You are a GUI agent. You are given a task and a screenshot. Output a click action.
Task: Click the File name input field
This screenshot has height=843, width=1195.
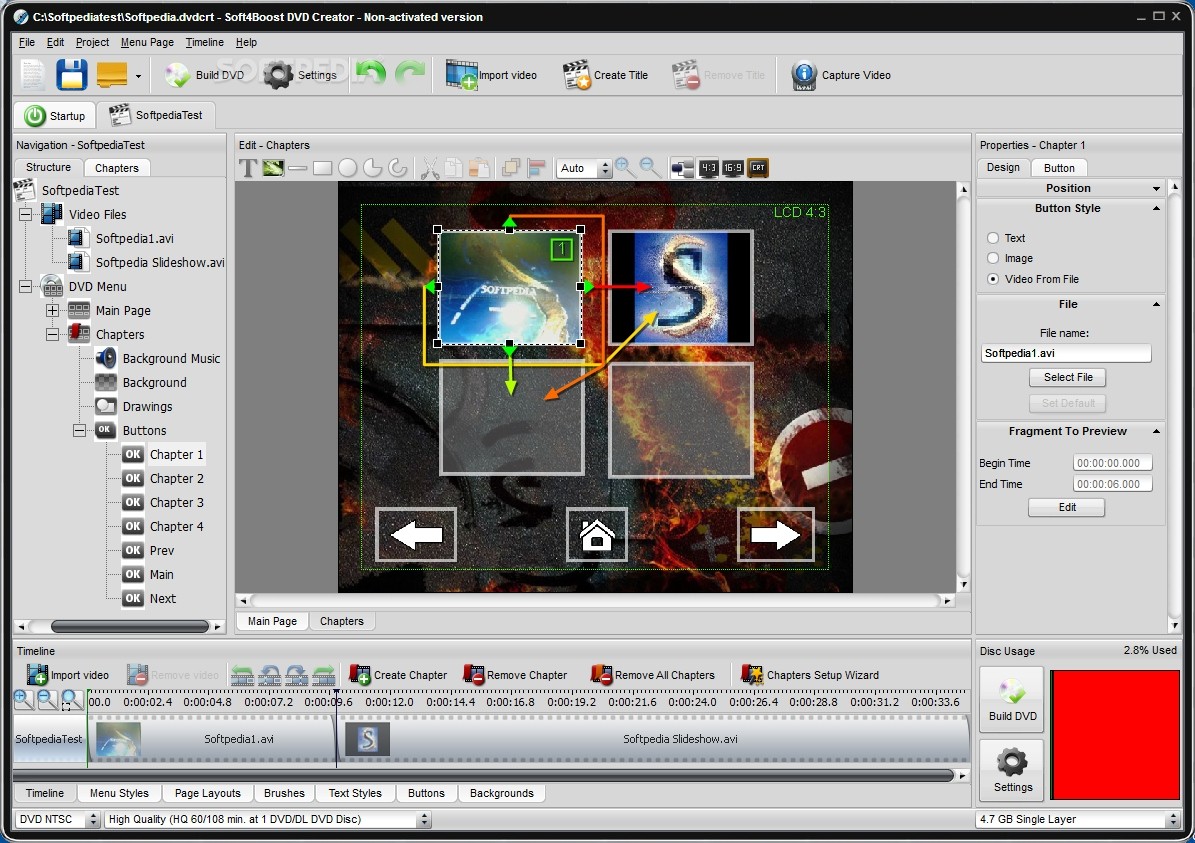[1065, 354]
